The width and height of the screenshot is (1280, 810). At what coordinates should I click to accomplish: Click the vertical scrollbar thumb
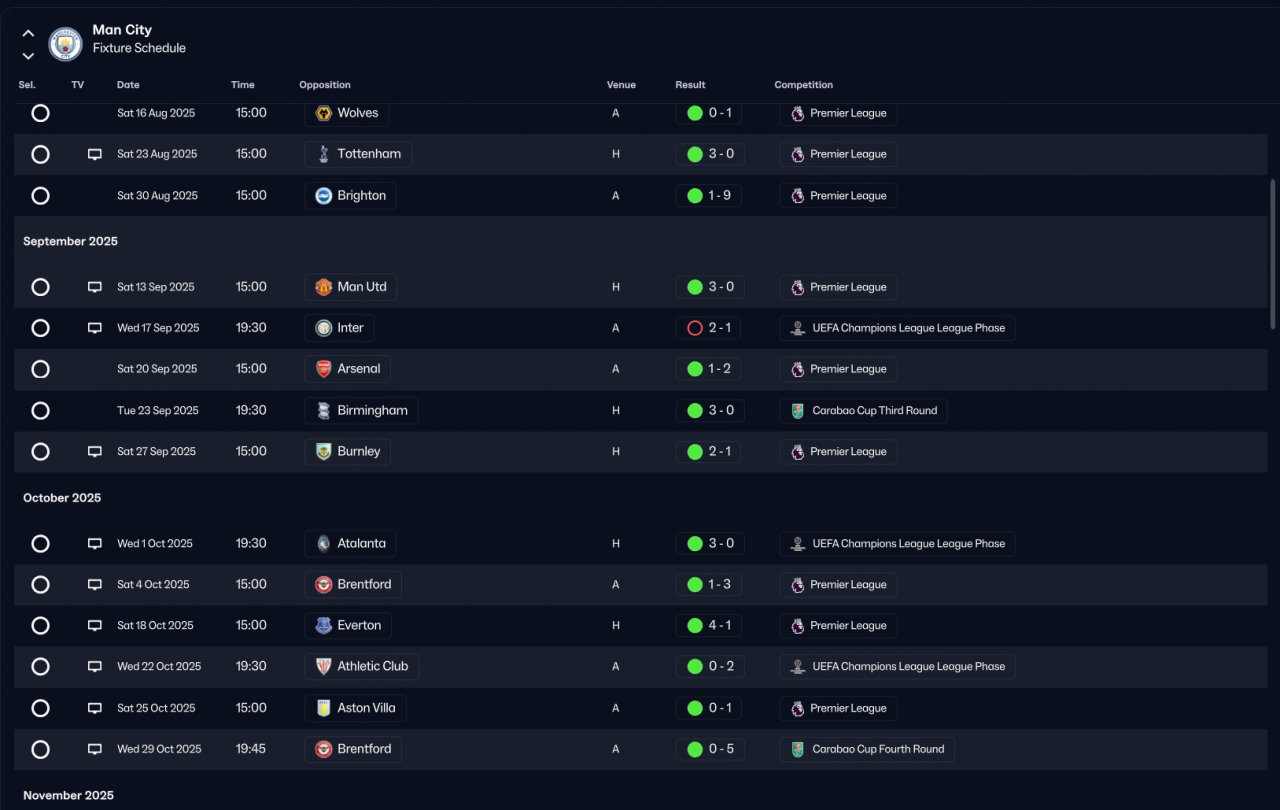click(x=1273, y=254)
